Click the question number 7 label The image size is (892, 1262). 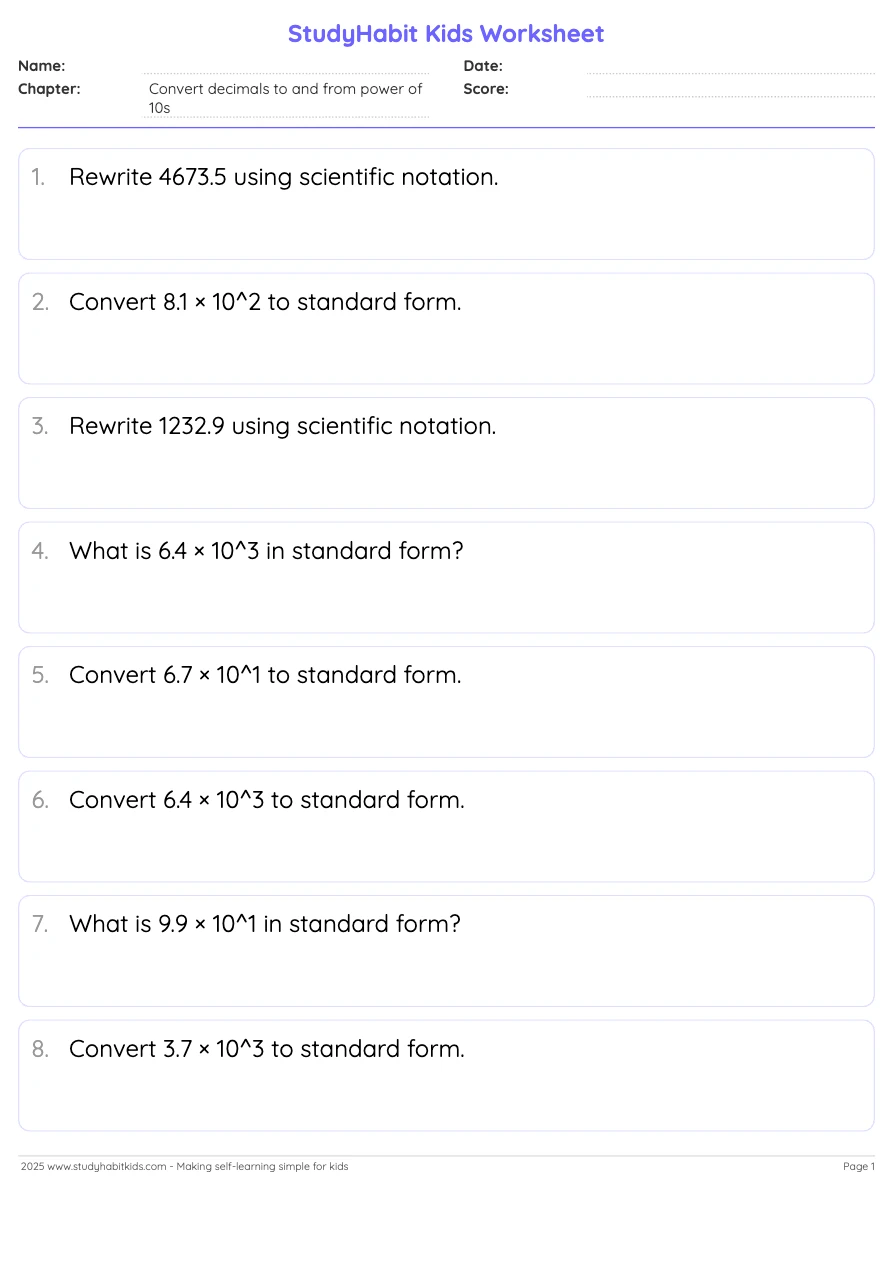coord(40,924)
